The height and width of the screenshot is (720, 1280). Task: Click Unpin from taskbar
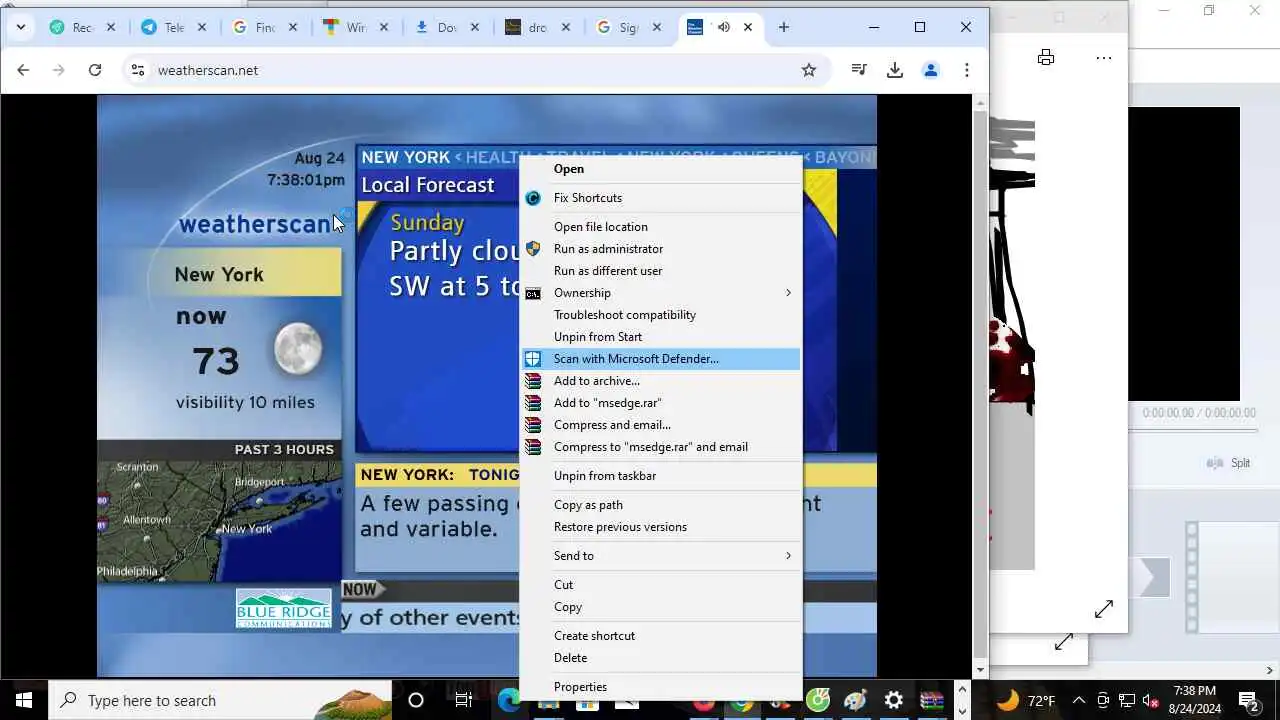click(605, 476)
